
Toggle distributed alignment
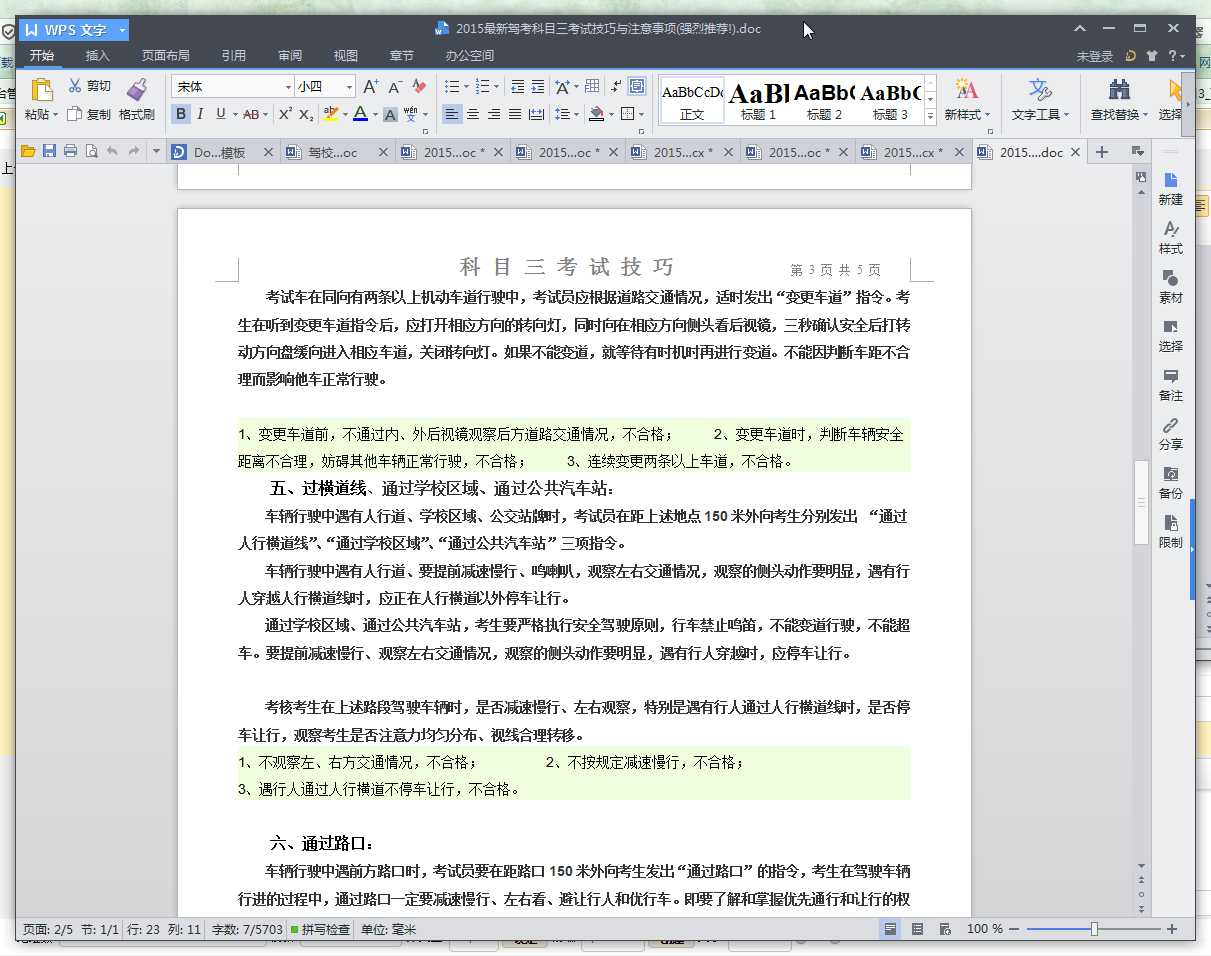(536, 114)
